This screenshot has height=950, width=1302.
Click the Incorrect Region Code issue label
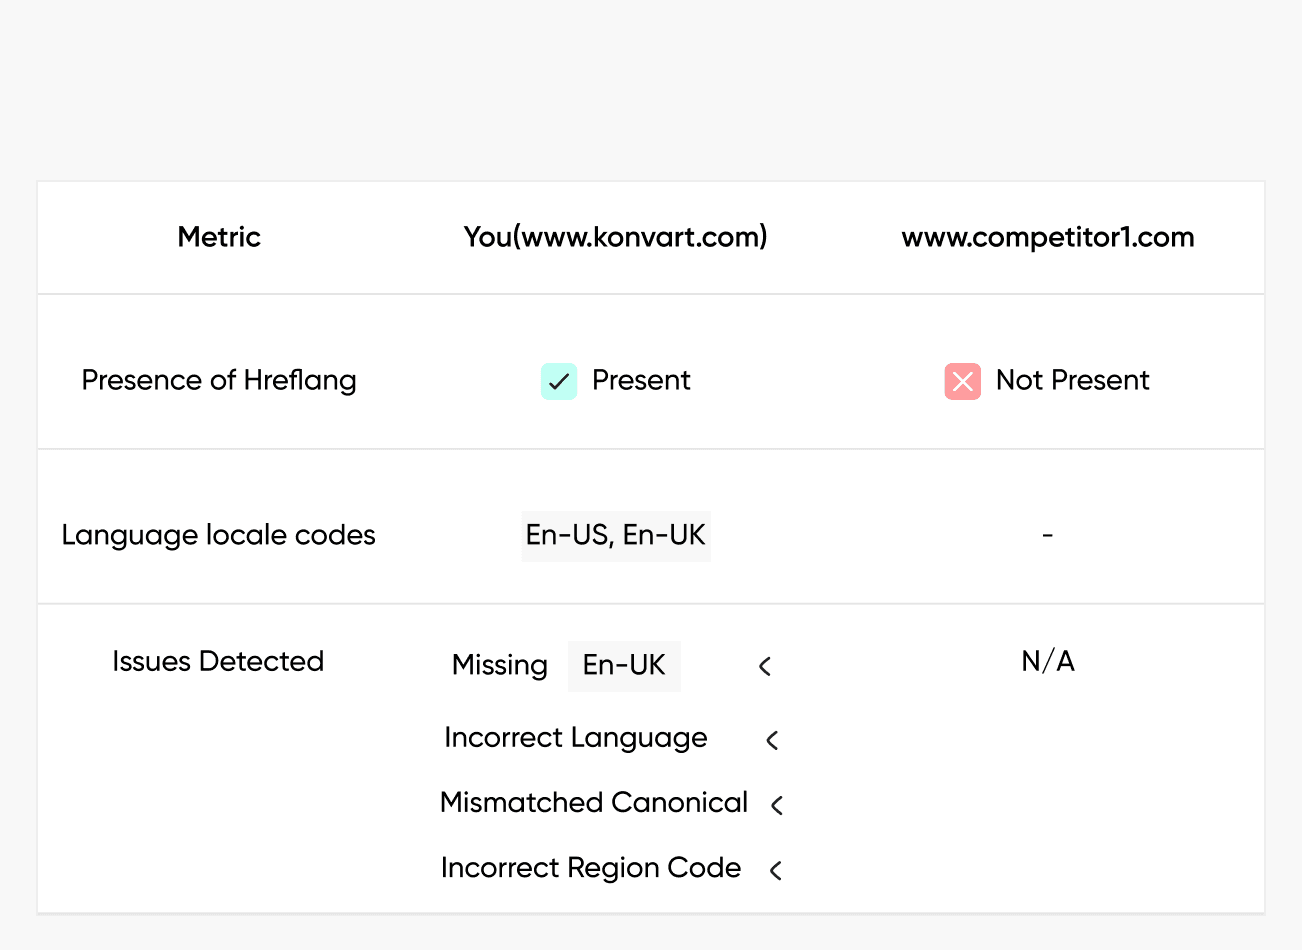(x=591, y=868)
